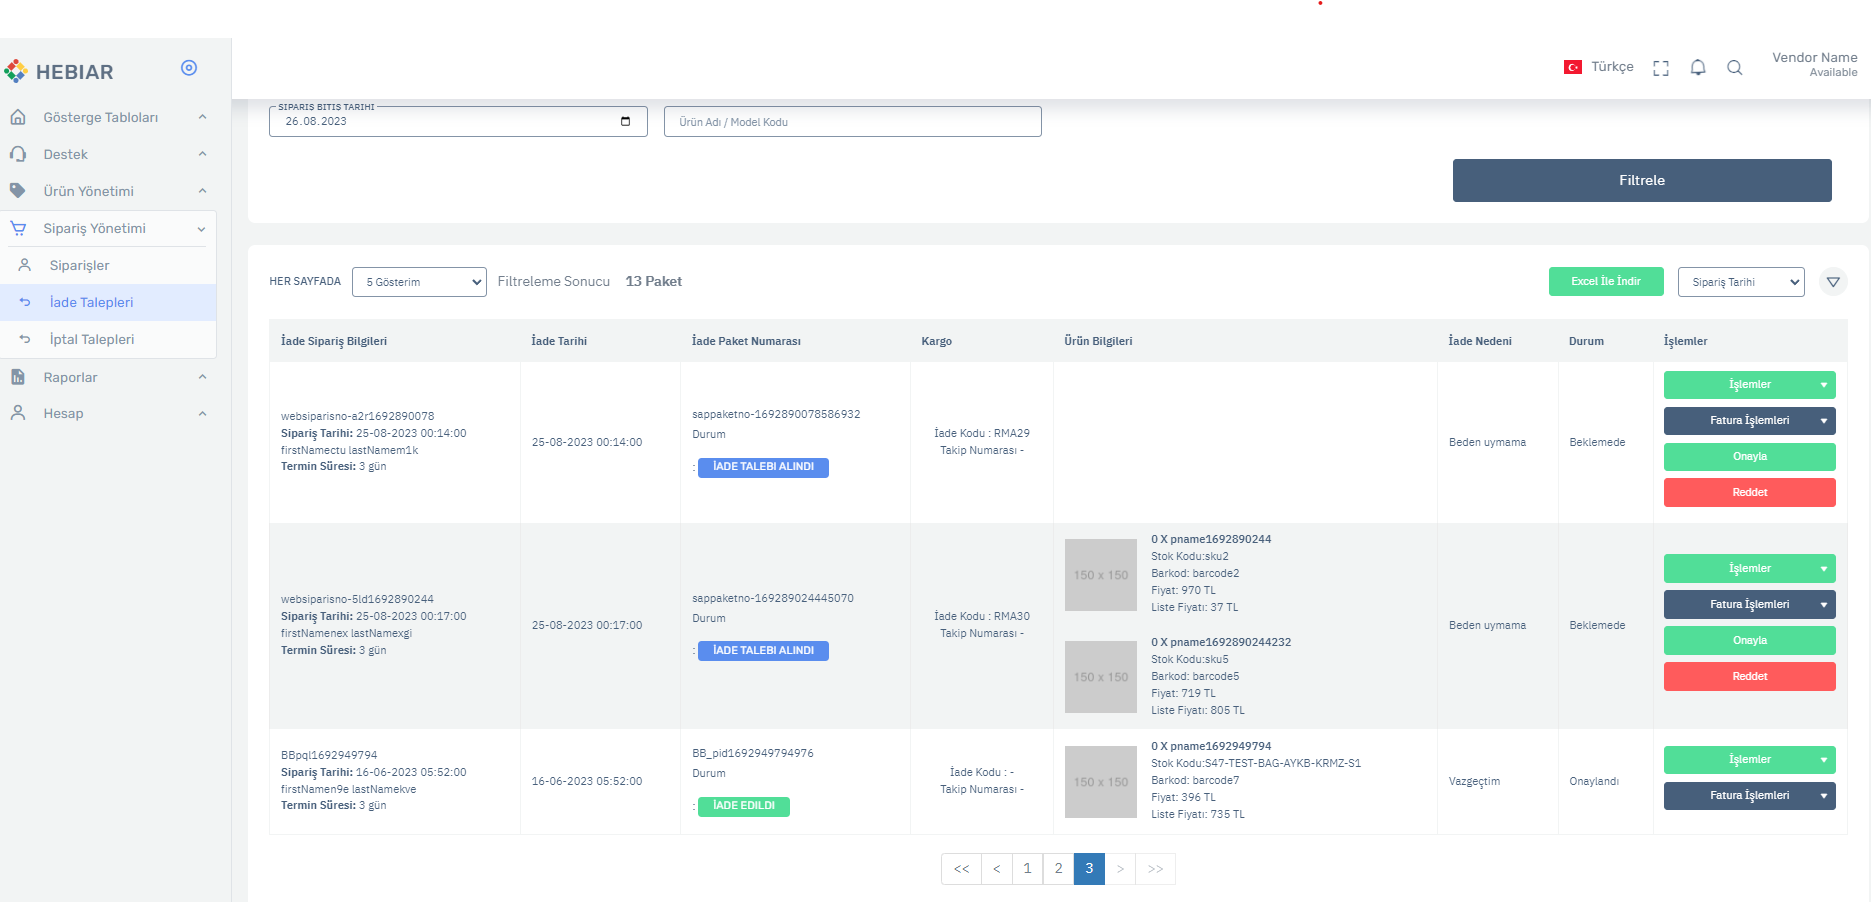Image resolution: width=1871 pixels, height=902 pixels.
Task: Go to page 1
Action: pos(1027,869)
